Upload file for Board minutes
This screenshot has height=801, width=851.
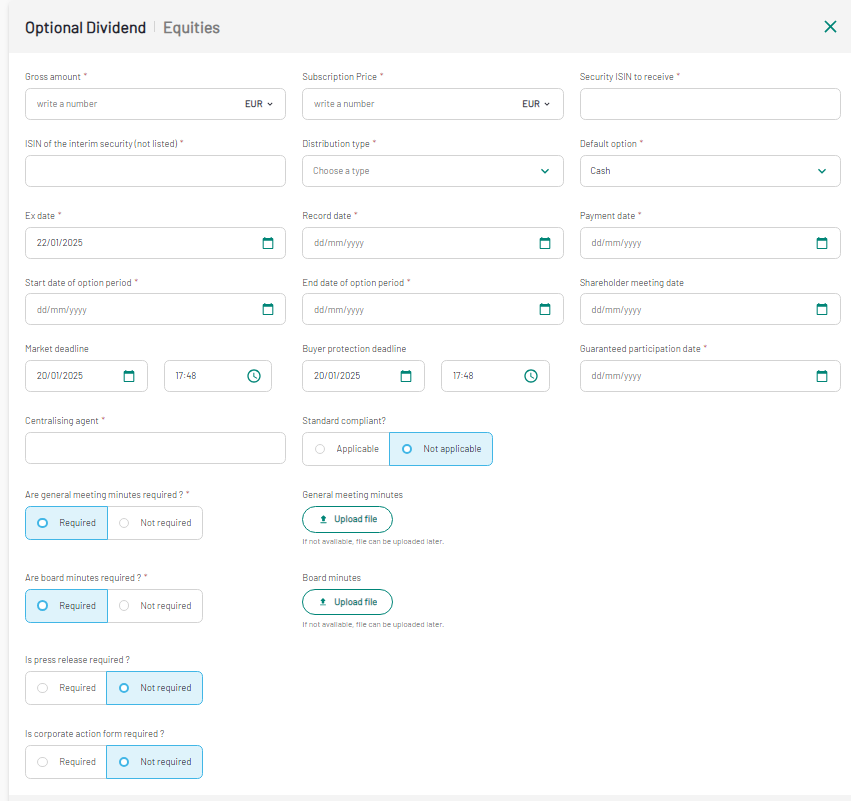[347, 602]
